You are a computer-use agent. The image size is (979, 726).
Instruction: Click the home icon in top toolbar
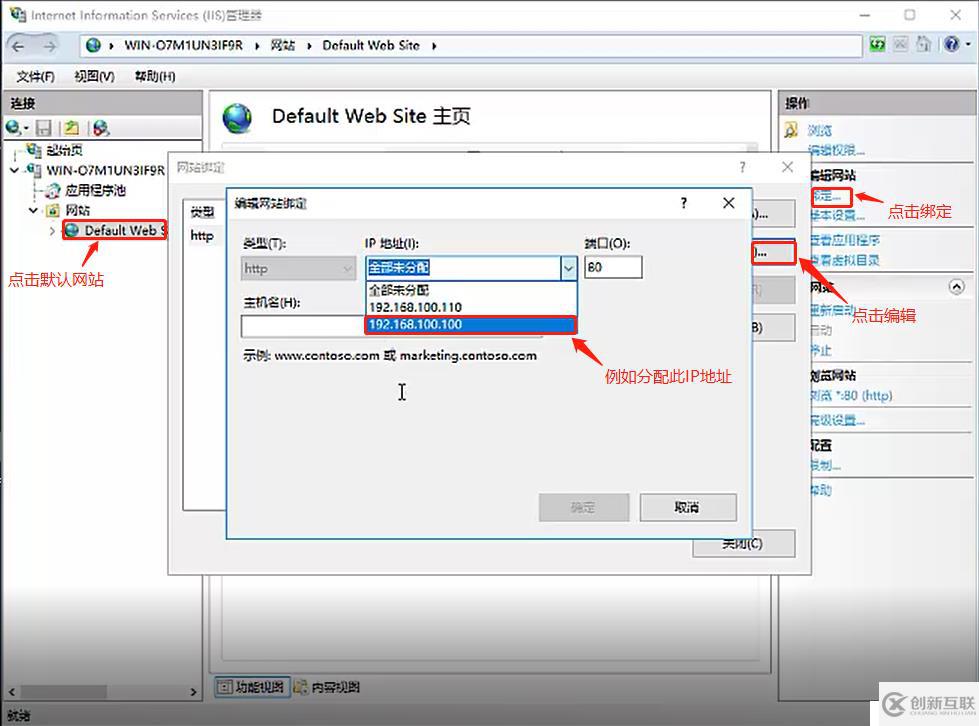pos(923,44)
